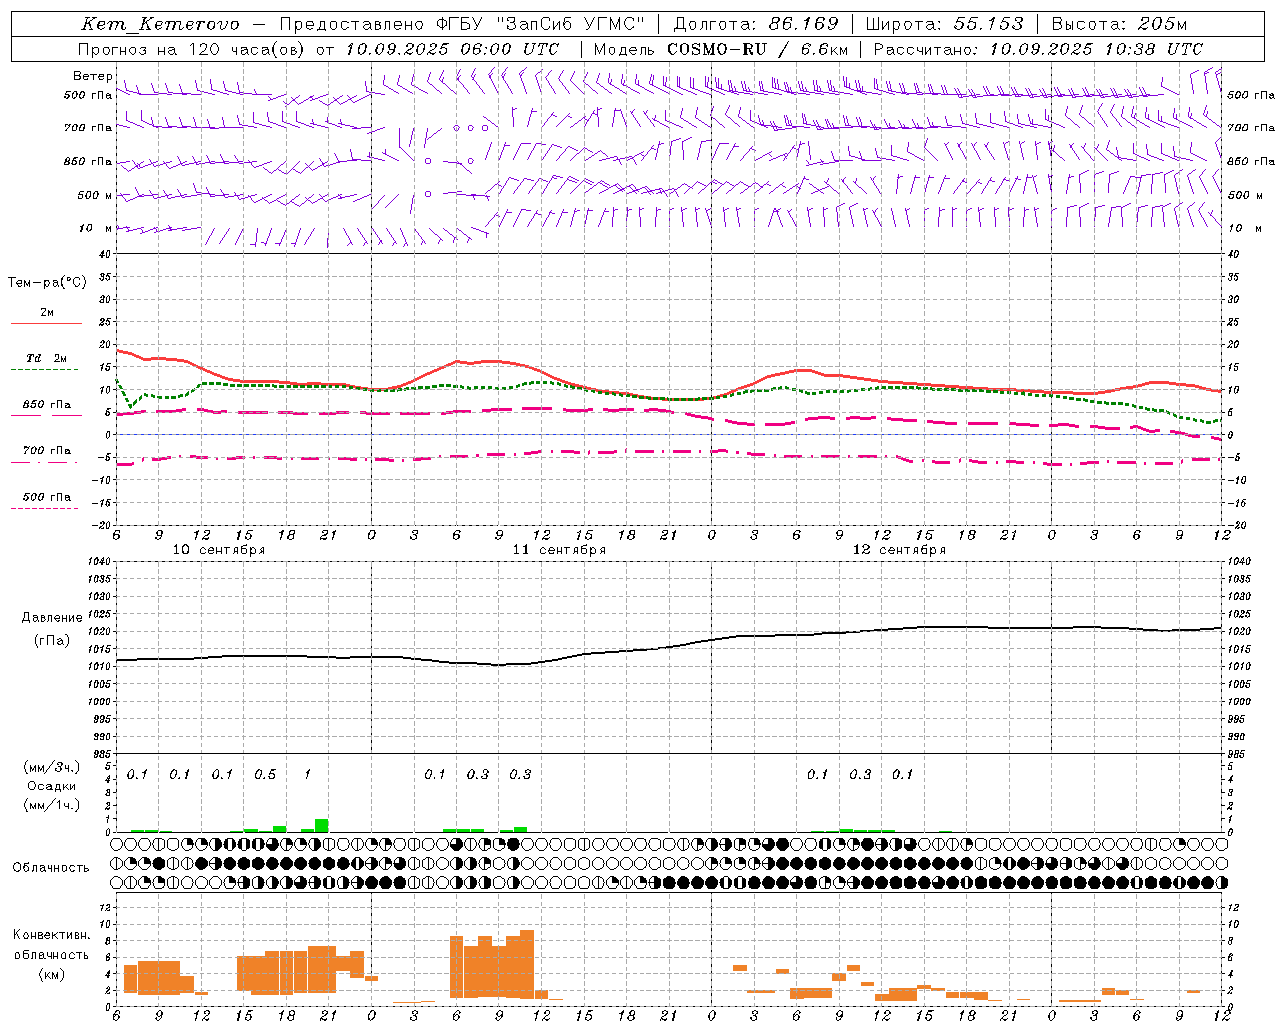Click the Ветер wind panel label
Viewport: 1280px width, 1024px height.
click(x=92, y=76)
